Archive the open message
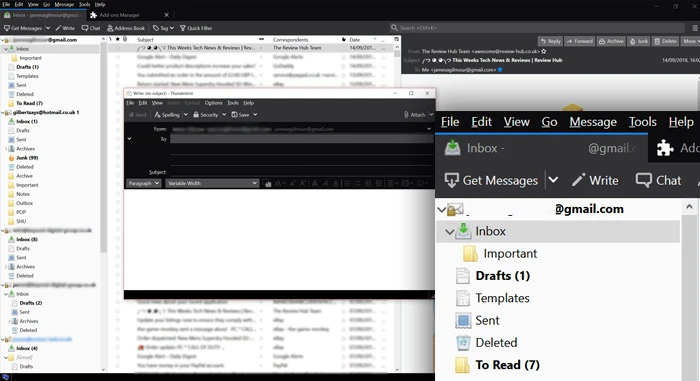This screenshot has width=700, height=381. click(x=611, y=41)
